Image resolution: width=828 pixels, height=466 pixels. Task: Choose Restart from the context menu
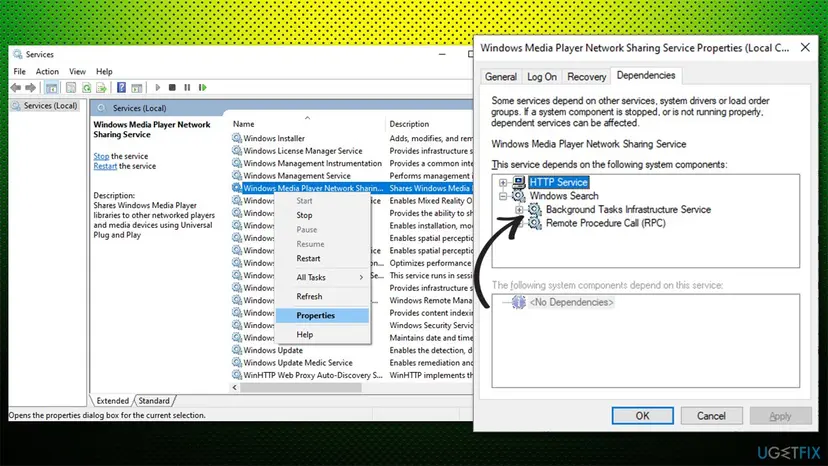coord(322,258)
